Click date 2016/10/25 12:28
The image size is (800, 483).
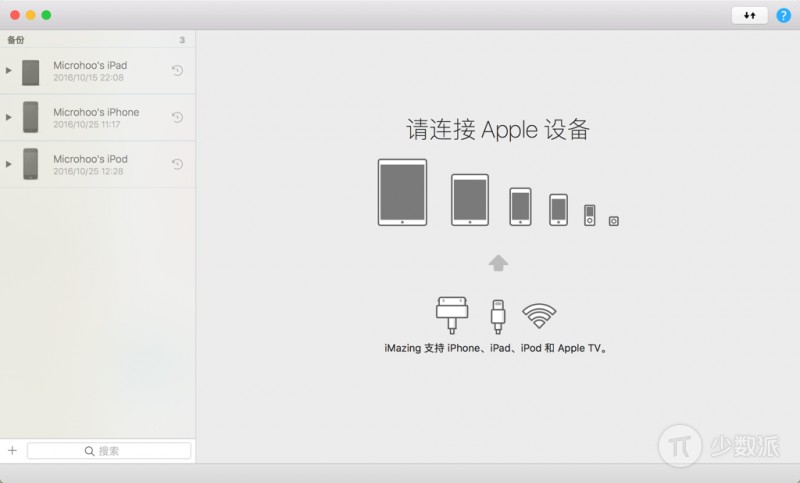pyautogui.click(x=88, y=171)
